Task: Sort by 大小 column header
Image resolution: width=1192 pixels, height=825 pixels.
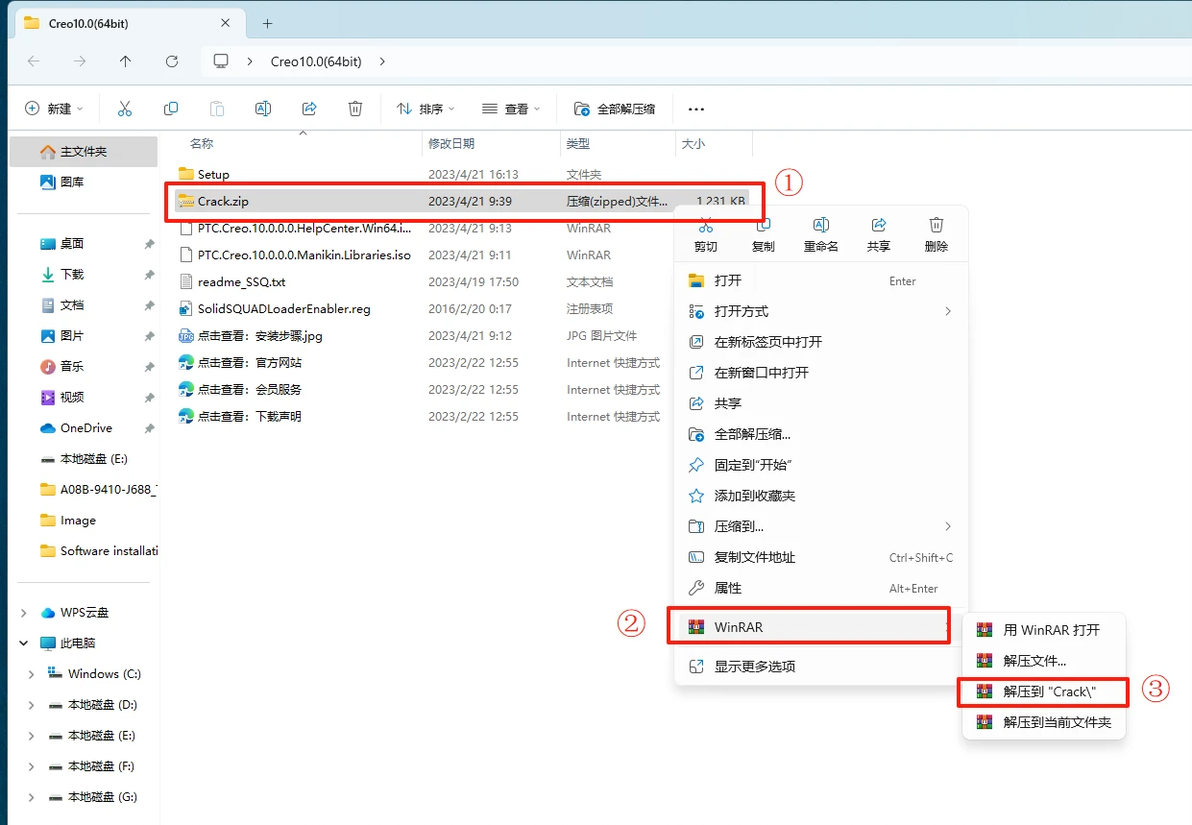Action: coord(713,143)
